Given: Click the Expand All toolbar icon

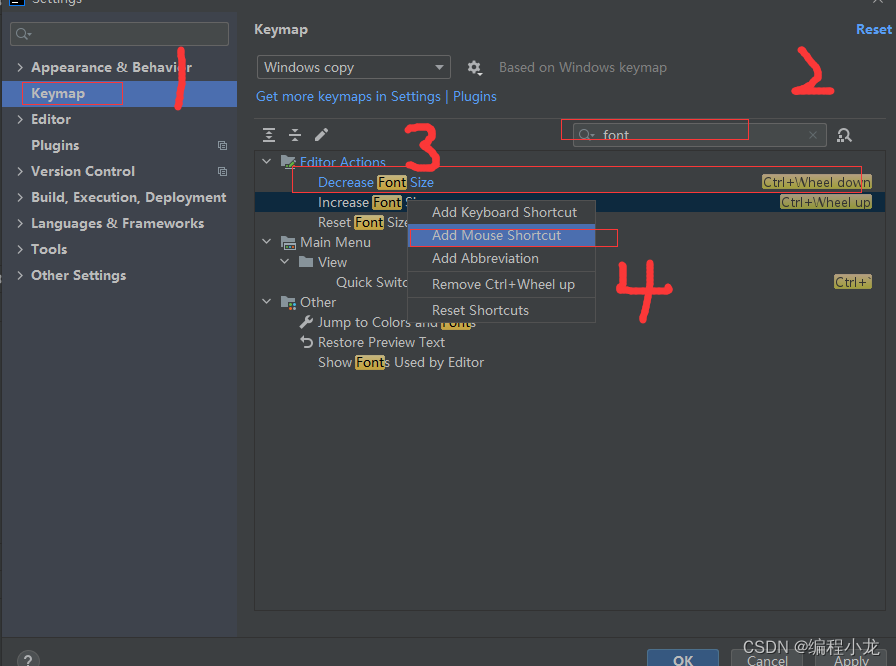Looking at the screenshot, I should [269, 135].
